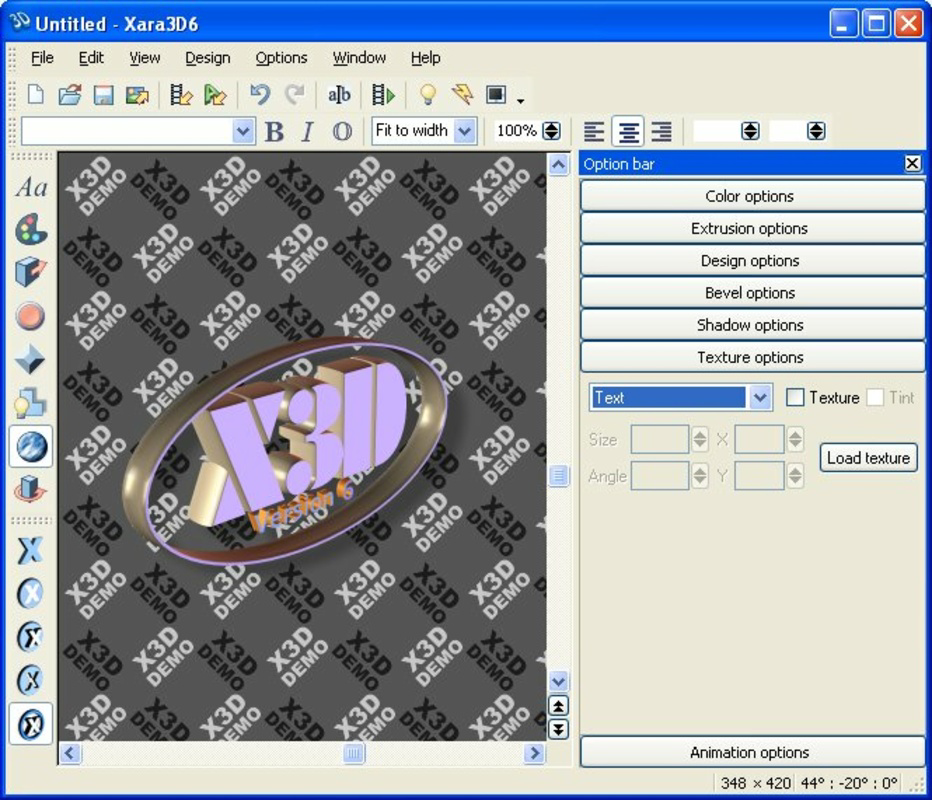The width and height of the screenshot is (932, 800).
Task: Click the disabled Tint checkbox
Action: (875, 397)
